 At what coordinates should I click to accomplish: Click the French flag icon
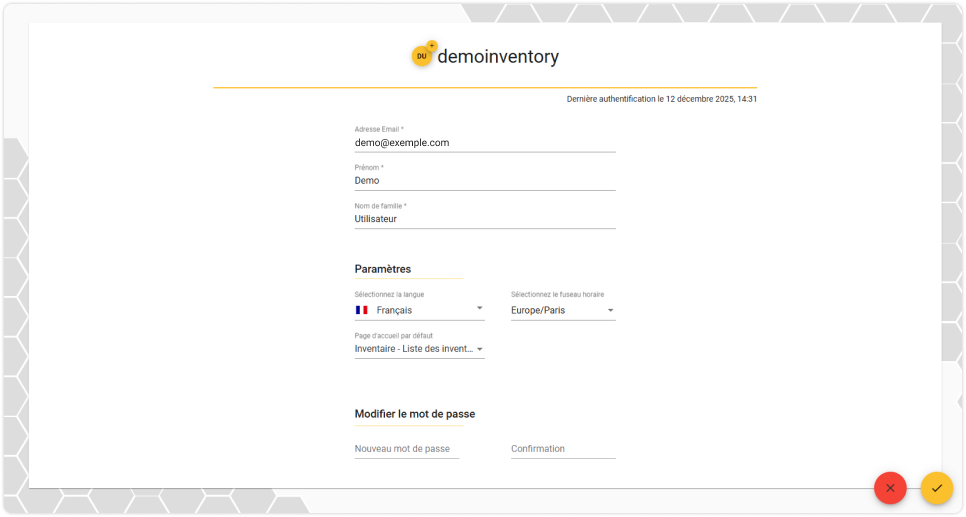click(362, 310)
